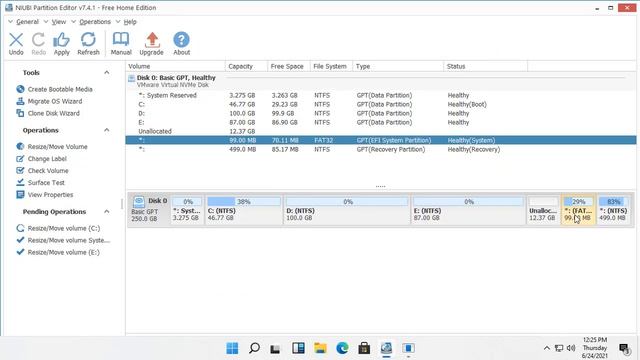Start the Migrate OS Wizard
The image size is (640, 360).
click(x=49, y=101)
